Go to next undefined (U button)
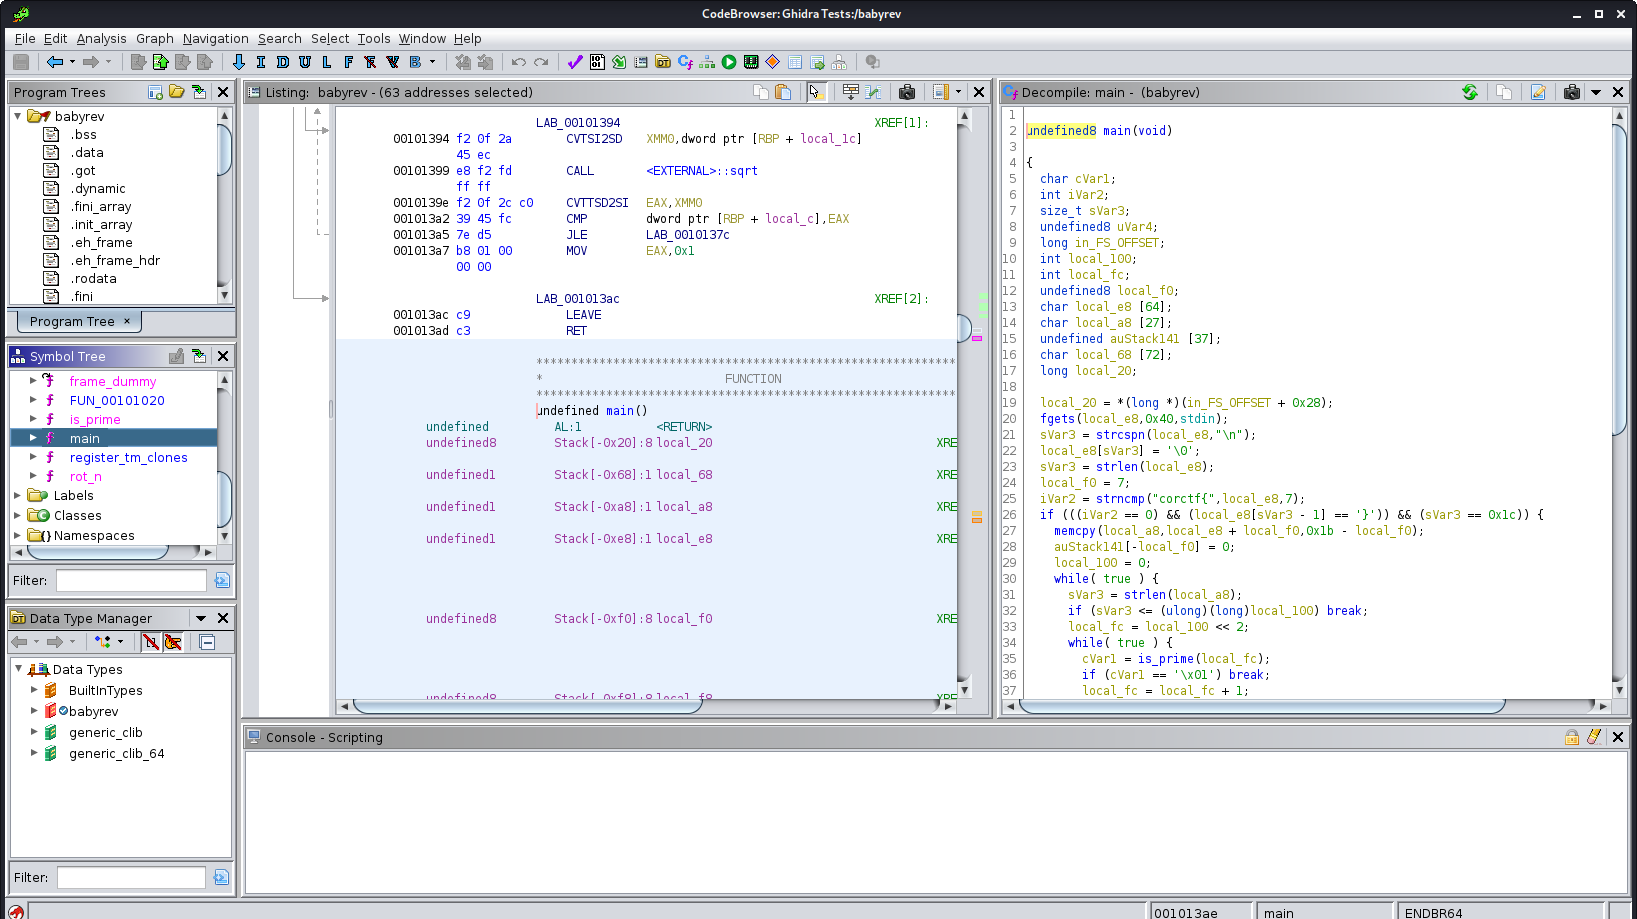Image resolution: width=1637 pixels, height=919 pixels. click(x=305, y=62)
